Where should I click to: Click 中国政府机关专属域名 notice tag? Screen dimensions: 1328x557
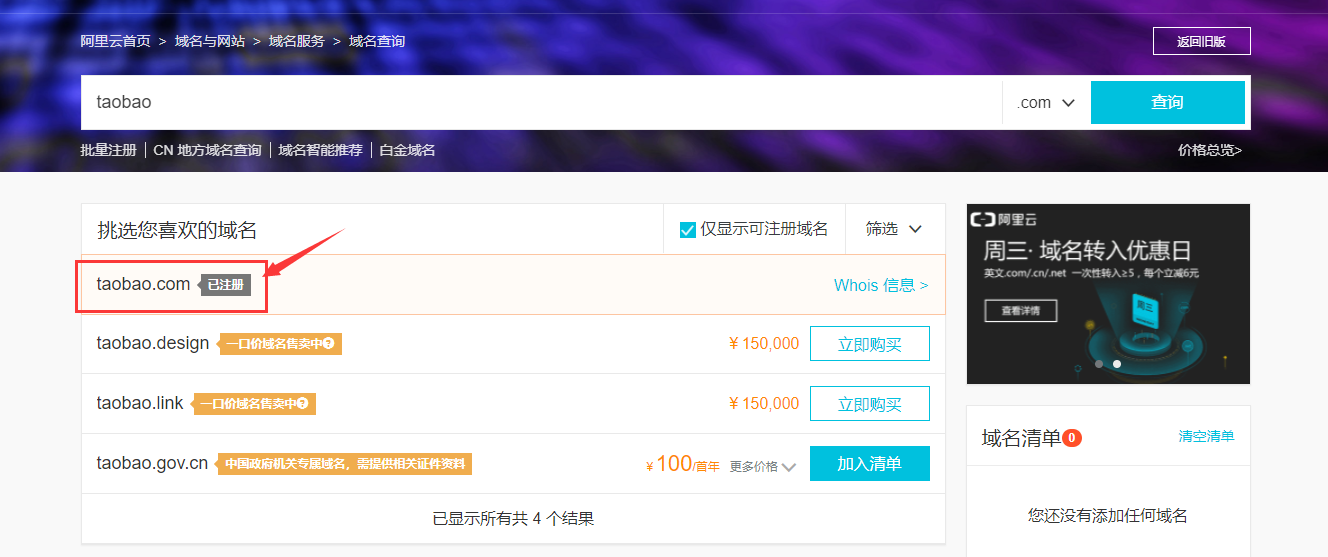[344, 464]
